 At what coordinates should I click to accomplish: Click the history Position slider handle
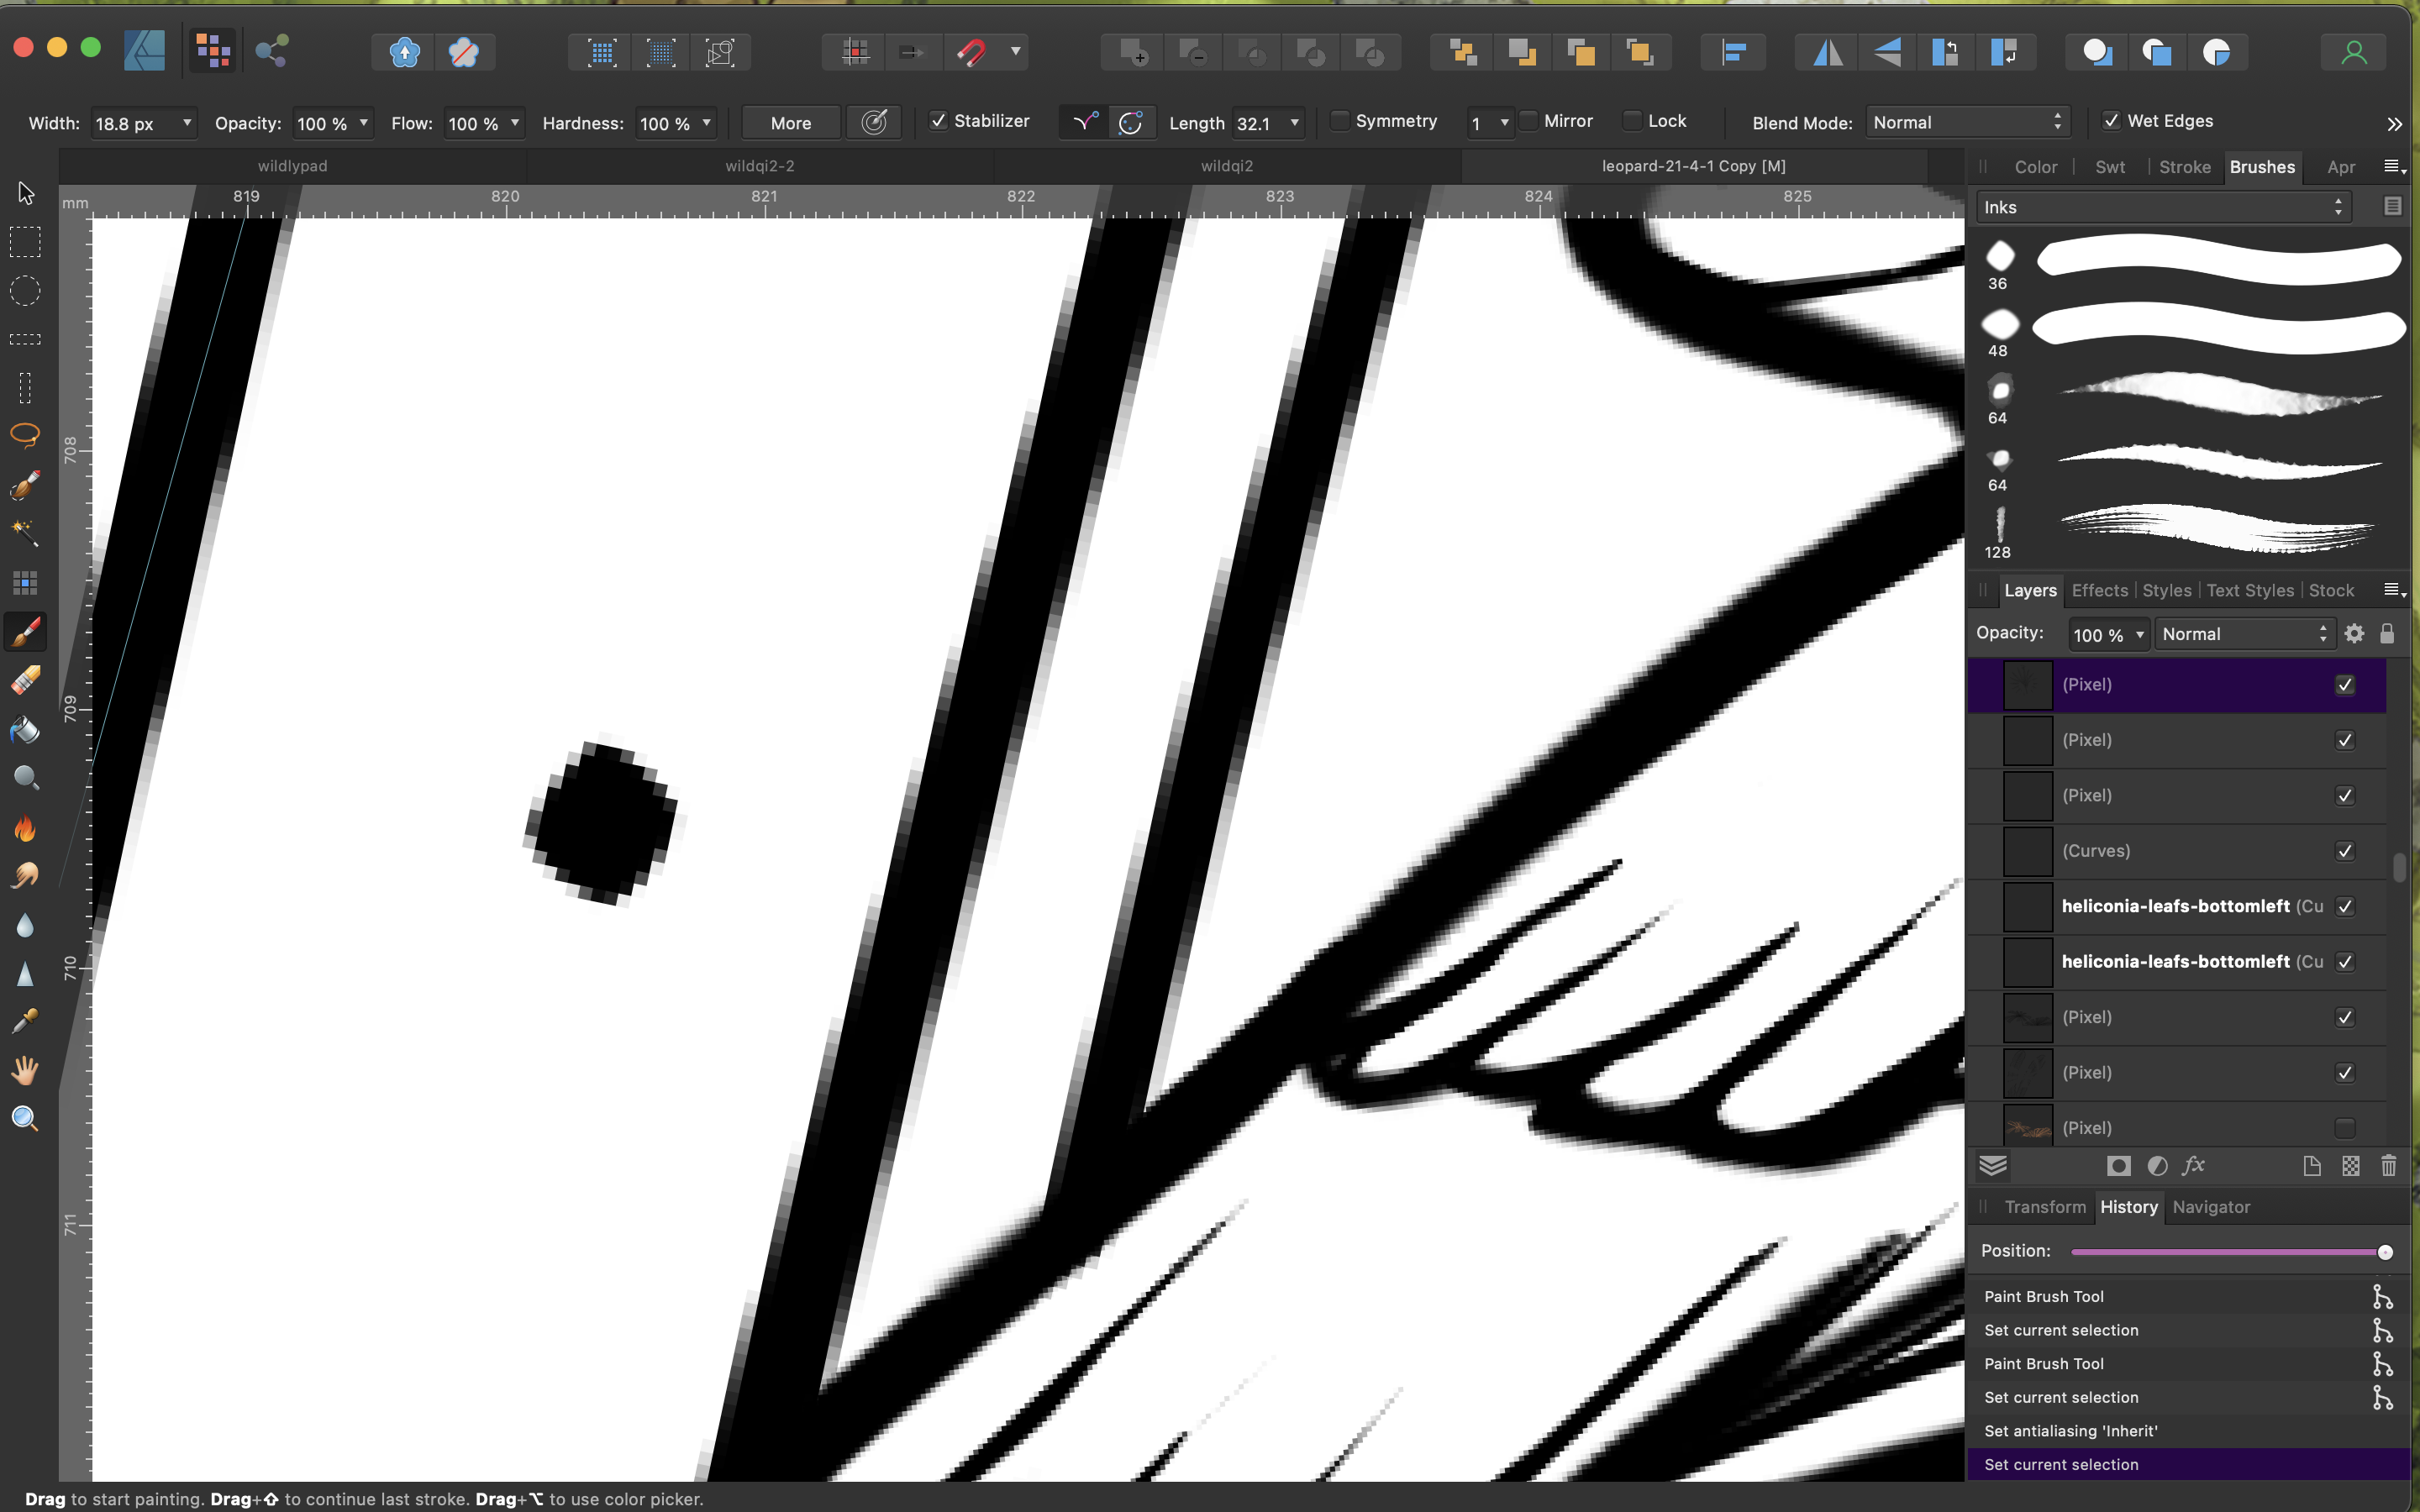(2385, 1252)
